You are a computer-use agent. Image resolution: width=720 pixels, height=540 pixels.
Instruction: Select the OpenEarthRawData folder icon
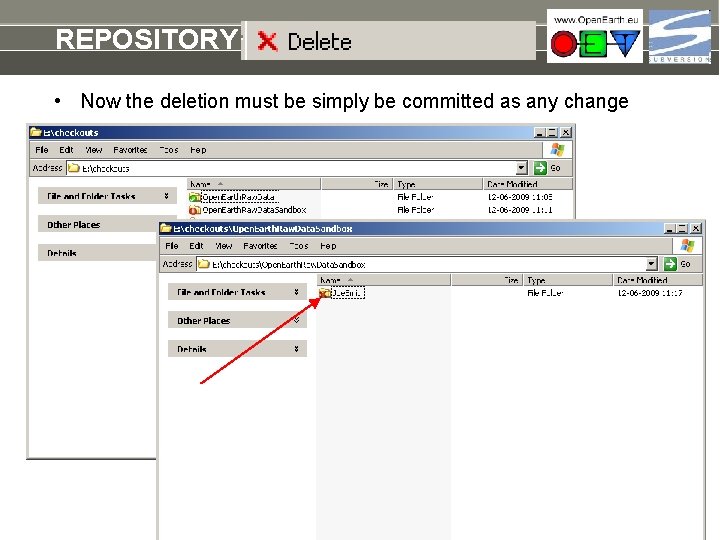point(195,197)
